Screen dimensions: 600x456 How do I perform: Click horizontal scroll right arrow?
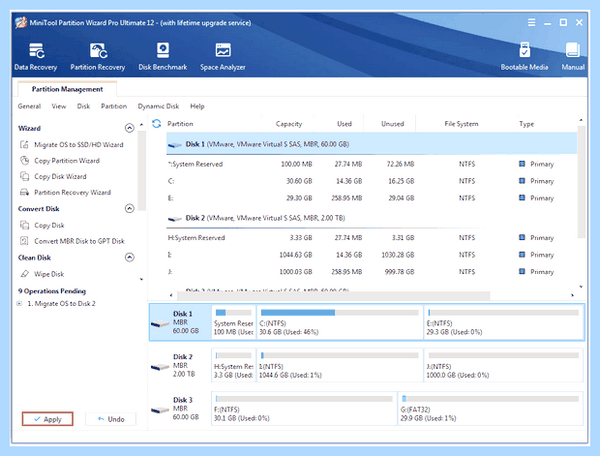[572, 295]
